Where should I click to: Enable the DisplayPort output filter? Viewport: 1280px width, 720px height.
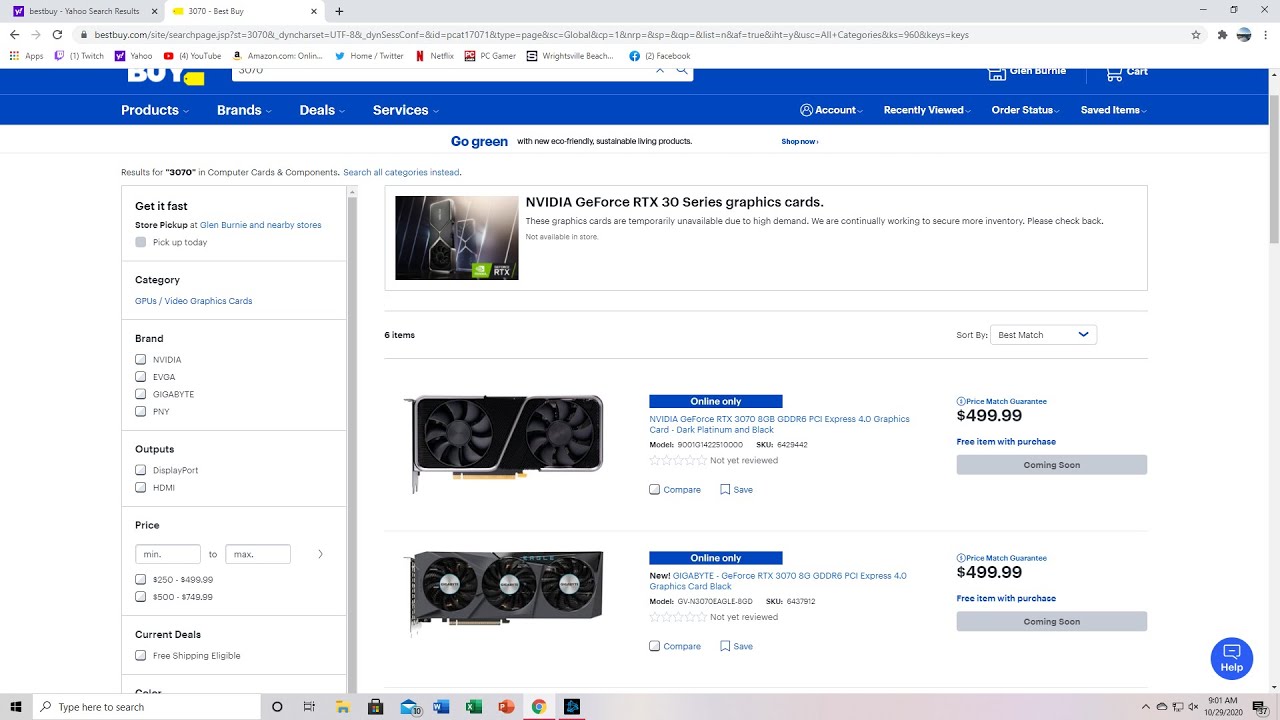pyautogui.click(x=140, y=470)
